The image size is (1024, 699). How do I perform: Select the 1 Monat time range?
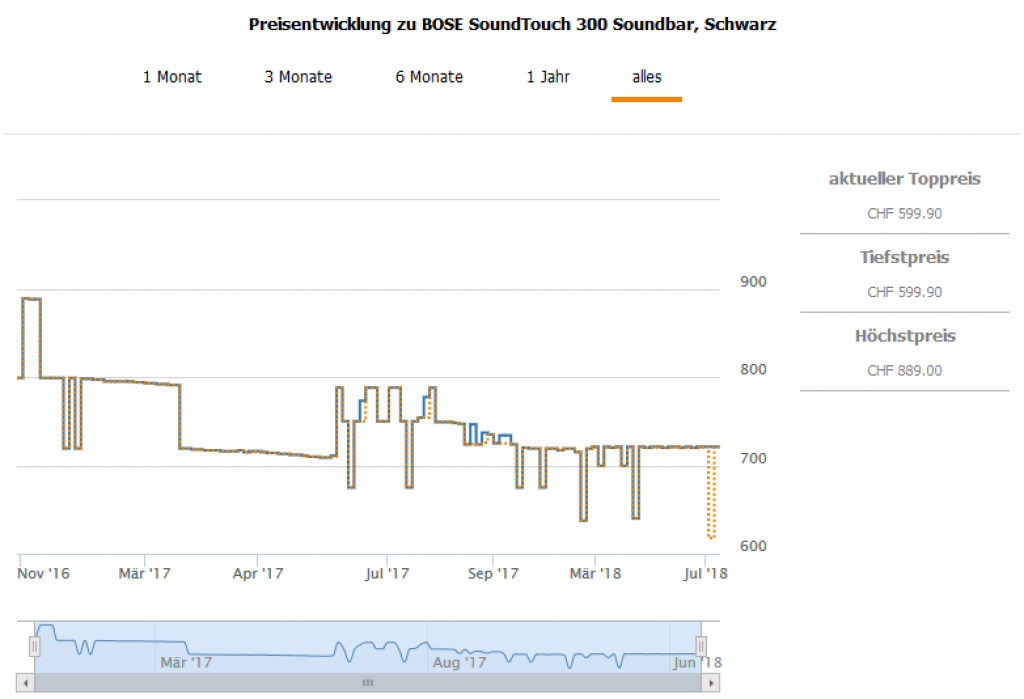(x=172, y=77)
